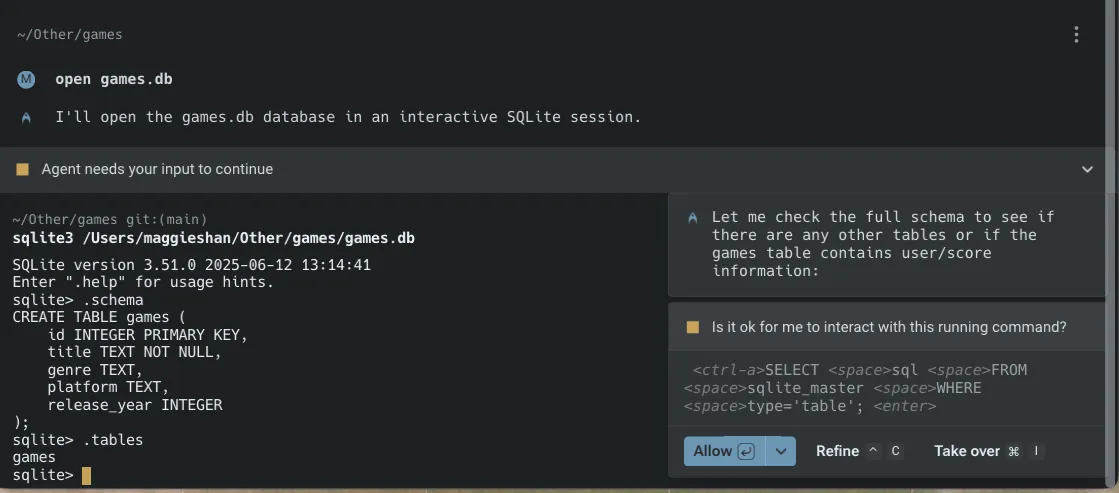The width and height of the screenshot is (1119, 493).
Task: Click the caret key icon beside Refine
Action: click(x=873, y=451)
